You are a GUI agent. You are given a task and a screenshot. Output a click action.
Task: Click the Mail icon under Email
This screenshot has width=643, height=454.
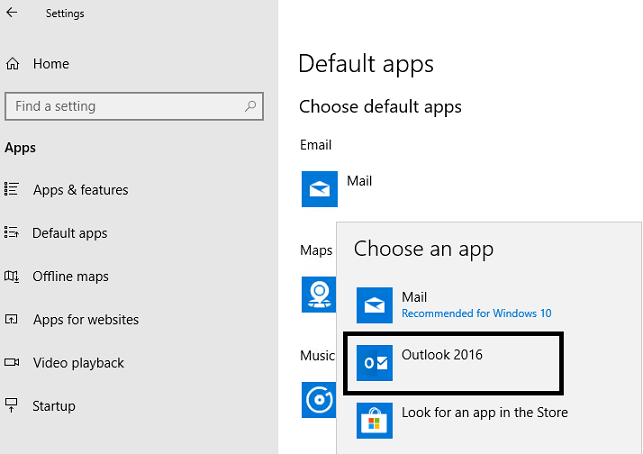(x=319, y=189)
